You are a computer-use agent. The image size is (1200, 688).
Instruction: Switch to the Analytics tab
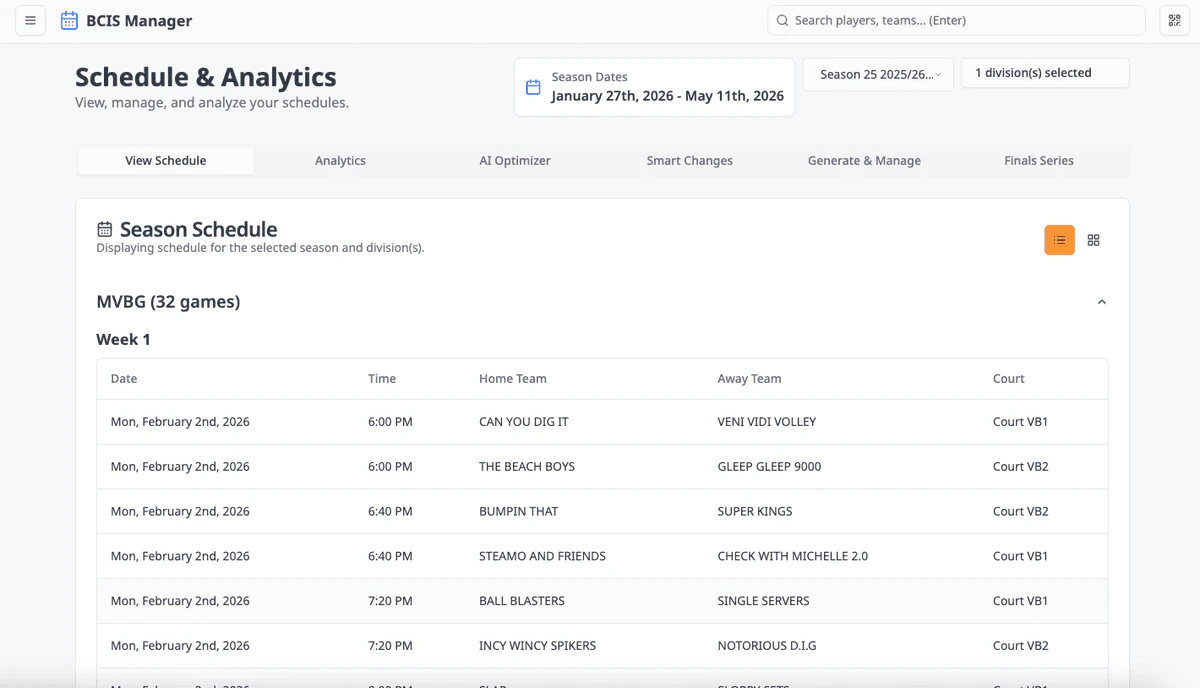coord(340,161)
